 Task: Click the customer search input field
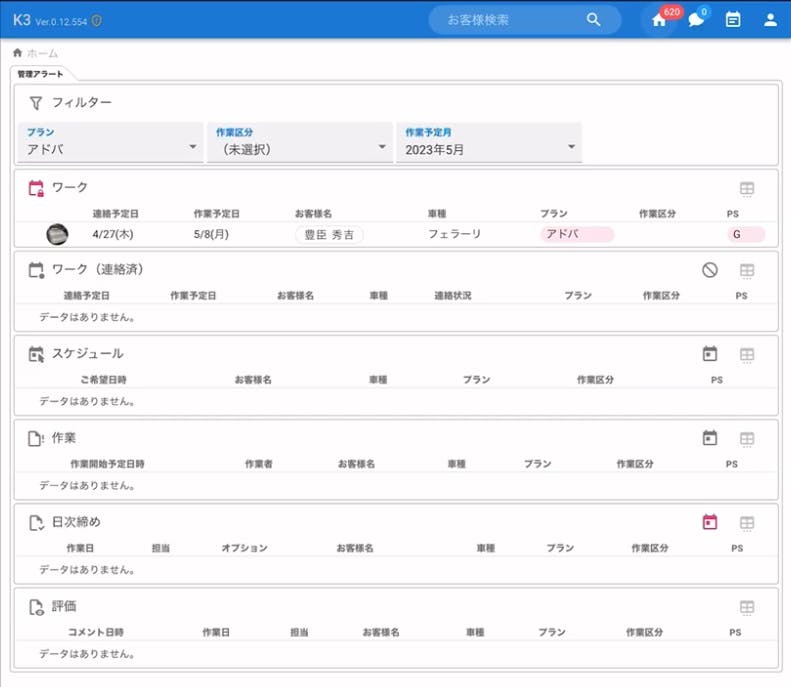[510, 20]
